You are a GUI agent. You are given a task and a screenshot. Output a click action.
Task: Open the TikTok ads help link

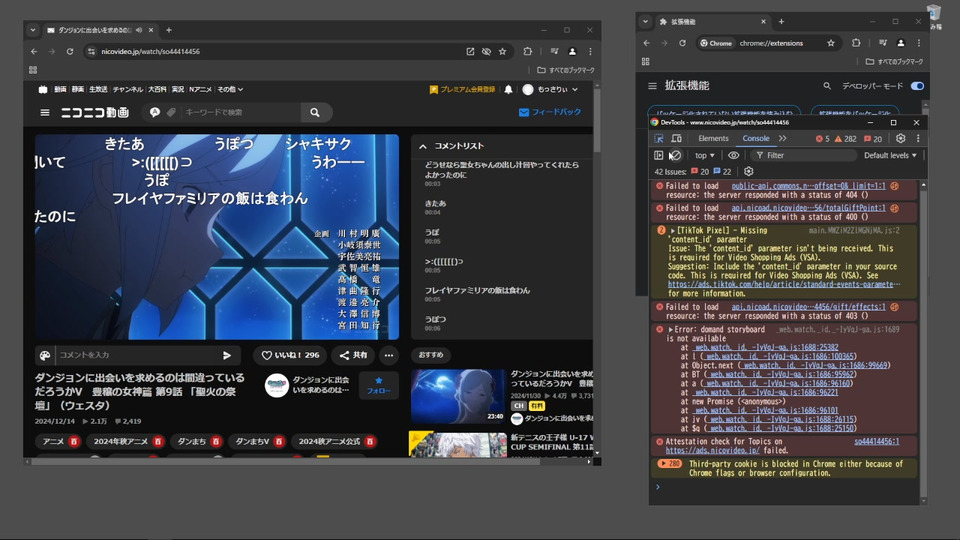point(780,284)
